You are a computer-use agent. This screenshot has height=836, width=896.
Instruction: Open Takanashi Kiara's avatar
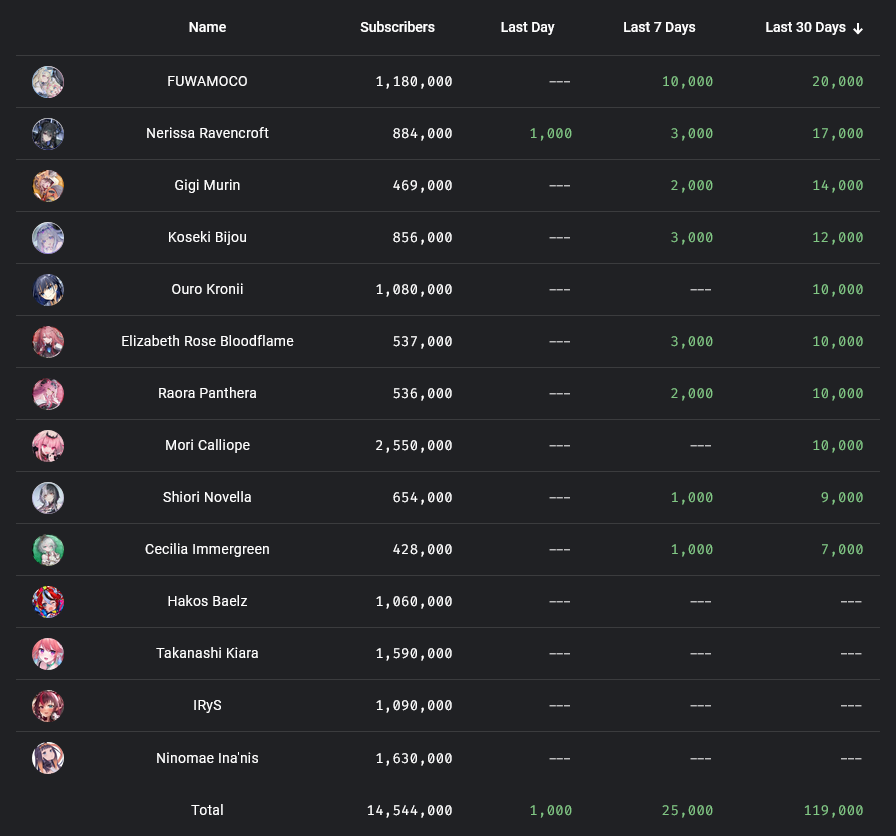click(48, 654)
